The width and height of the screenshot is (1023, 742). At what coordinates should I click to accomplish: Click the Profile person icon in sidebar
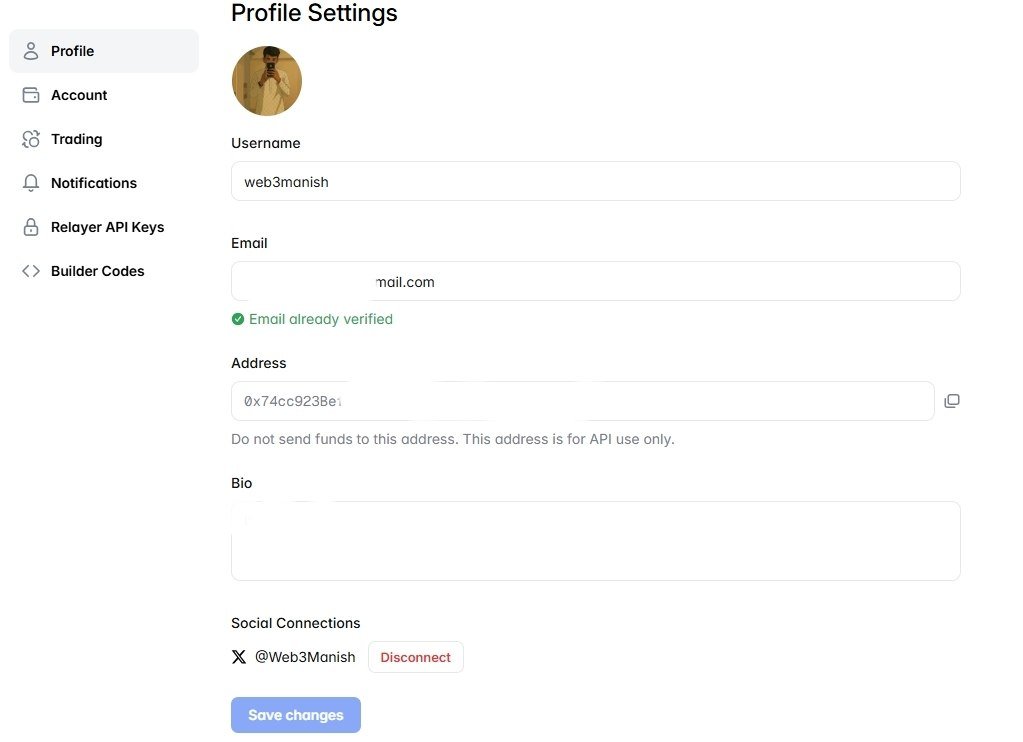(x=31, y=51)
